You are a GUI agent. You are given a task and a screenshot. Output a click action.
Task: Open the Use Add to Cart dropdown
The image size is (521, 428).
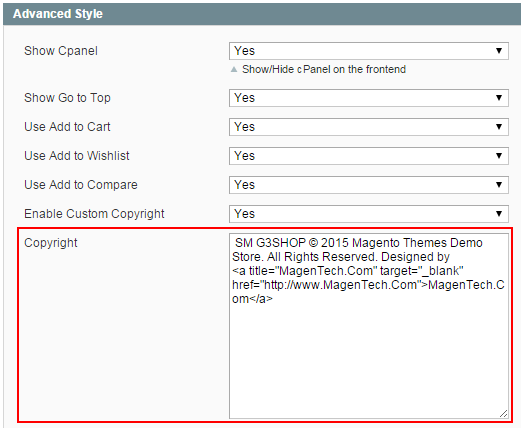(369, 127)
